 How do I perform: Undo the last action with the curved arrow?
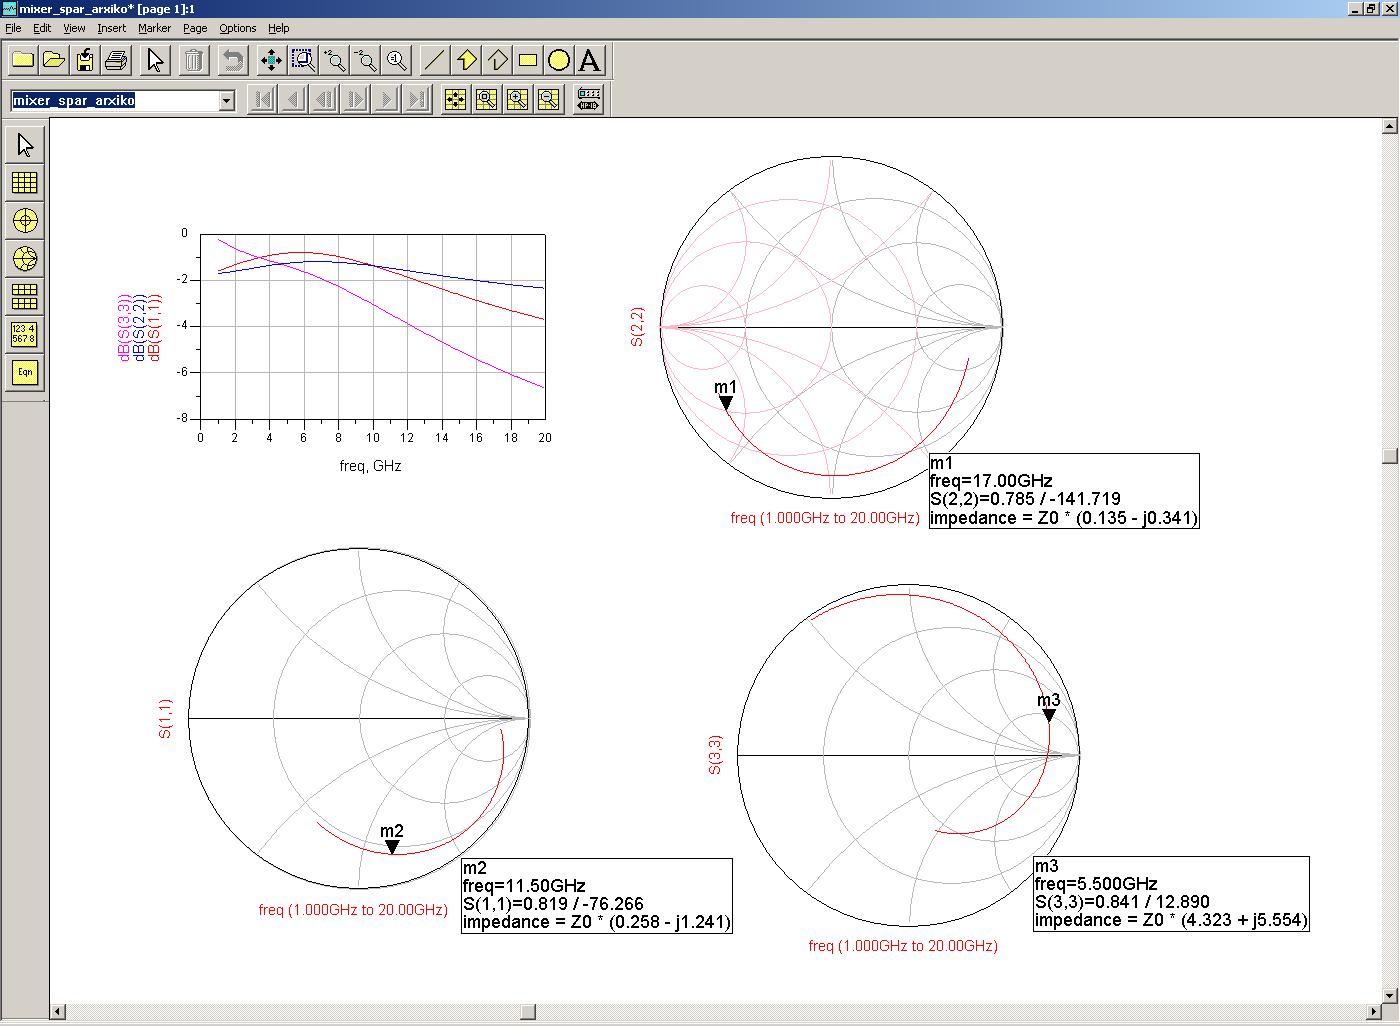pyautogui.click(x=232, y=60)
